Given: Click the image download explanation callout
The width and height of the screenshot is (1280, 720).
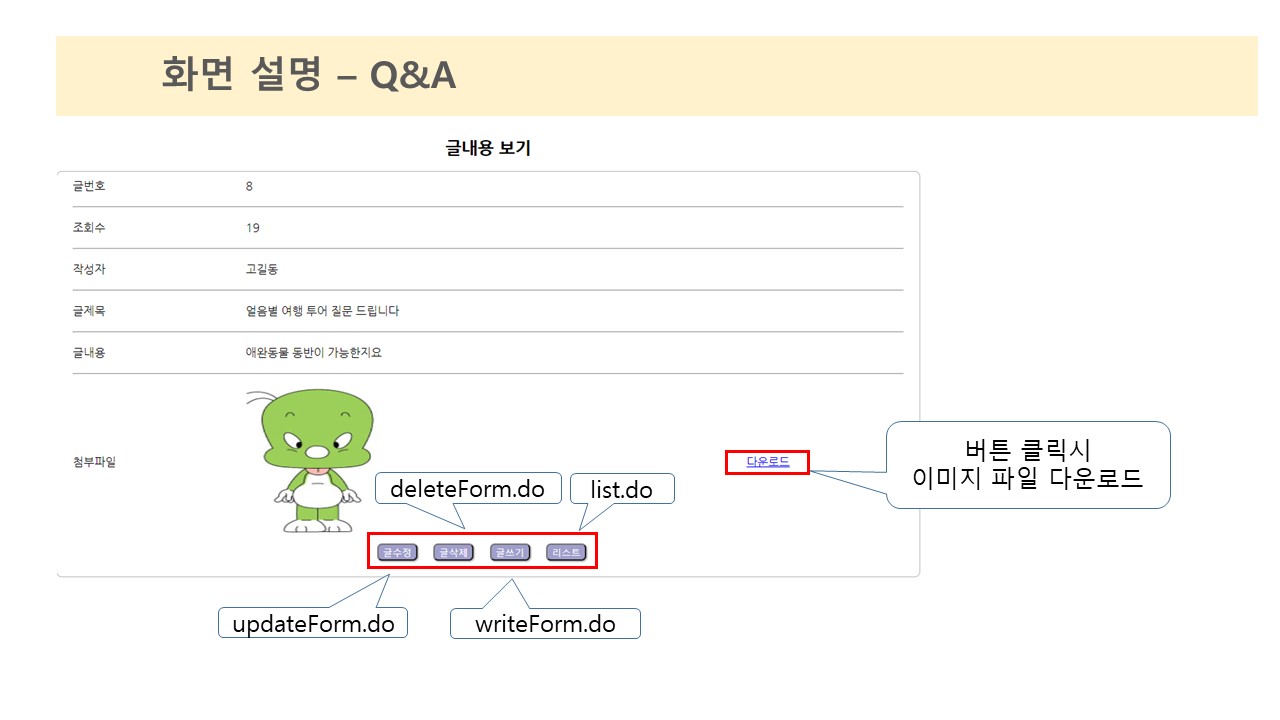Looking at the screenshot, I should pyautogui.click(x=1028, y=465).
